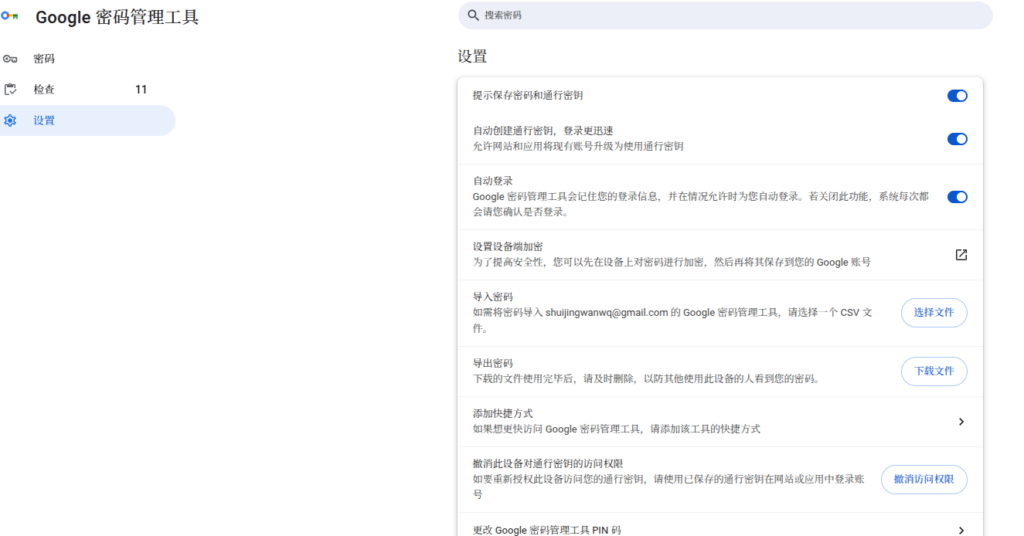Click the magnifier icon in the search bar
Image resolution: width=1024 pixels, height=536 pixels.
[473, 15]
